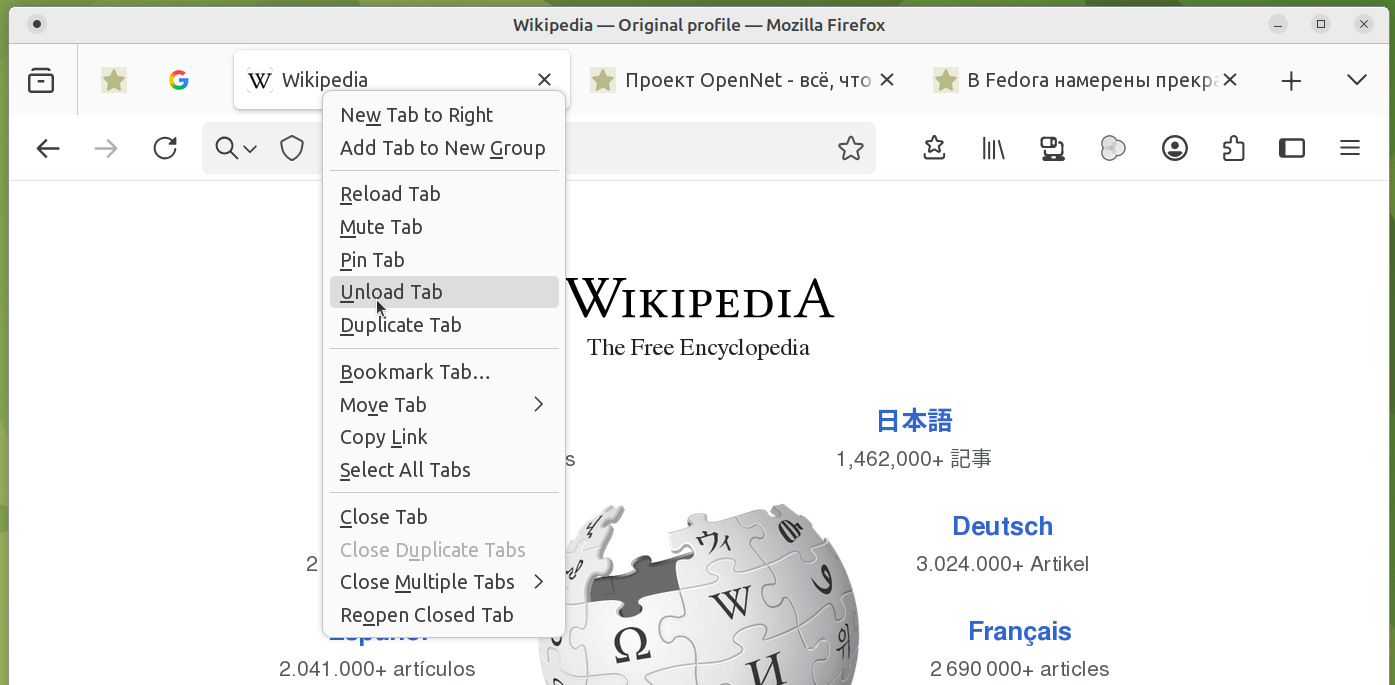Open the Firefox View tab list icon

point(41,80)
